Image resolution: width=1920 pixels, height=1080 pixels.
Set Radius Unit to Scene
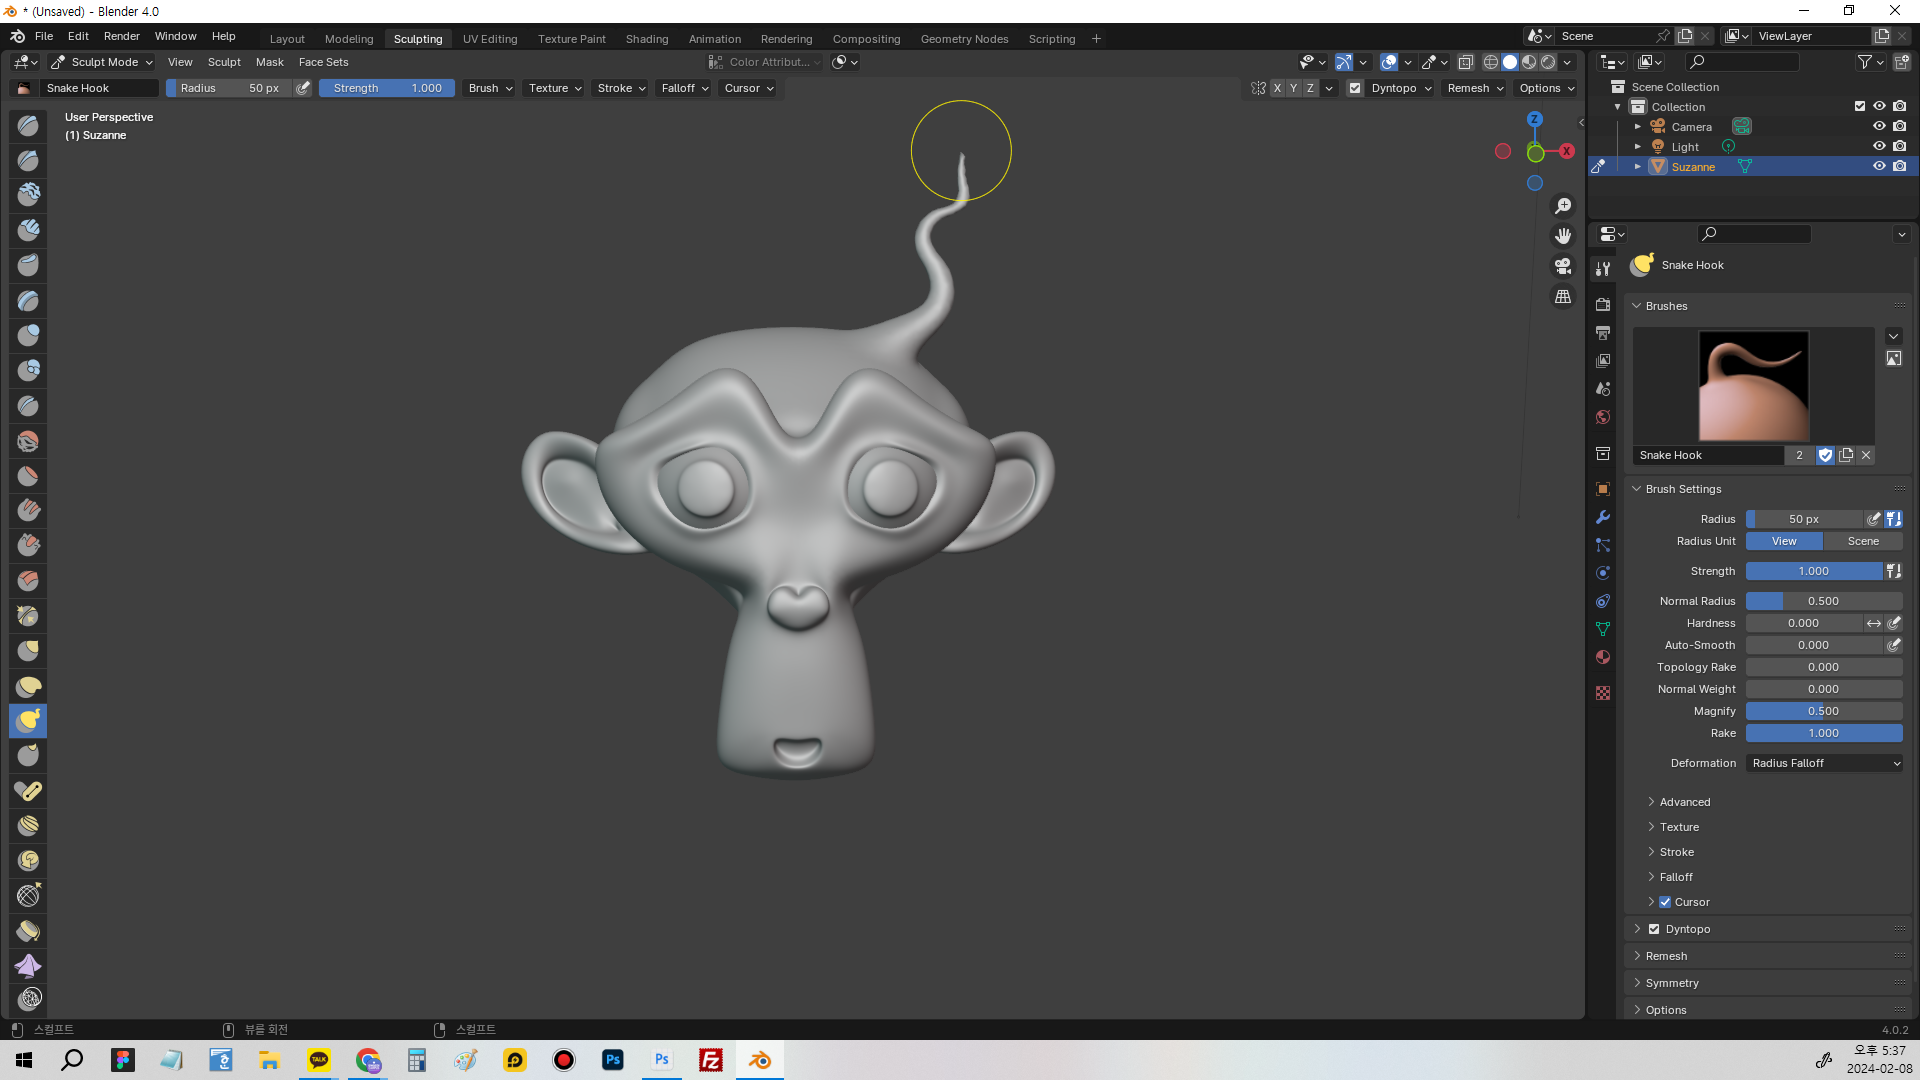(1863, 541)
